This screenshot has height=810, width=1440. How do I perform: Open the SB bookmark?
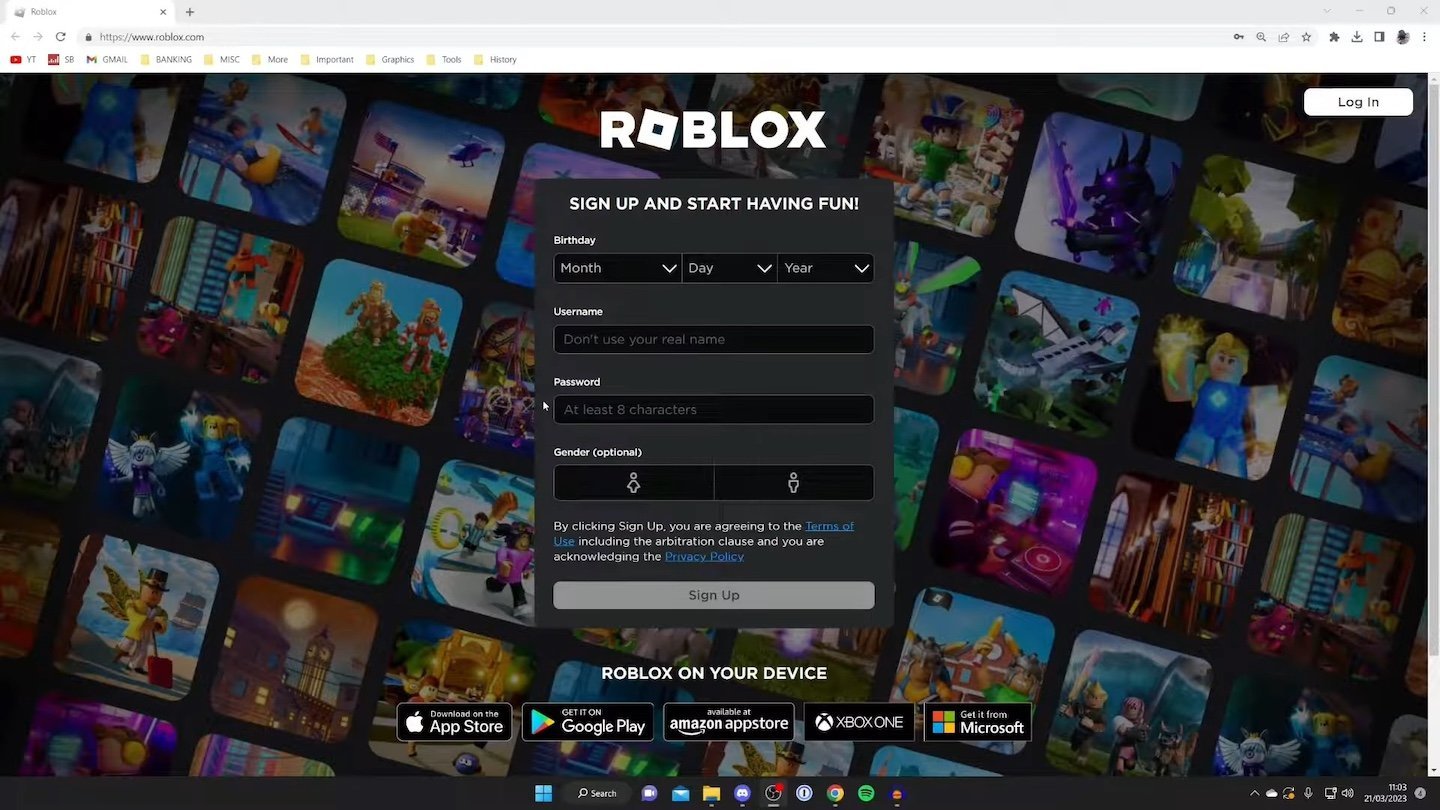coord(61,60)
